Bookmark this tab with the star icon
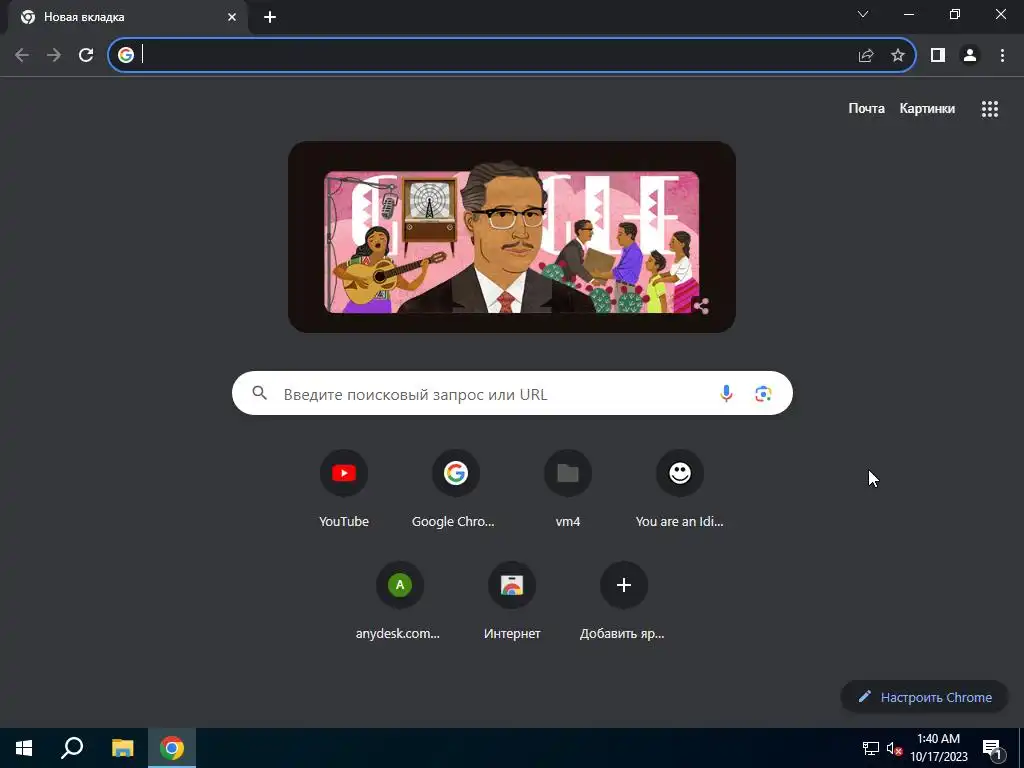This screenshot has height=768, width=1024. pos(898,55)
